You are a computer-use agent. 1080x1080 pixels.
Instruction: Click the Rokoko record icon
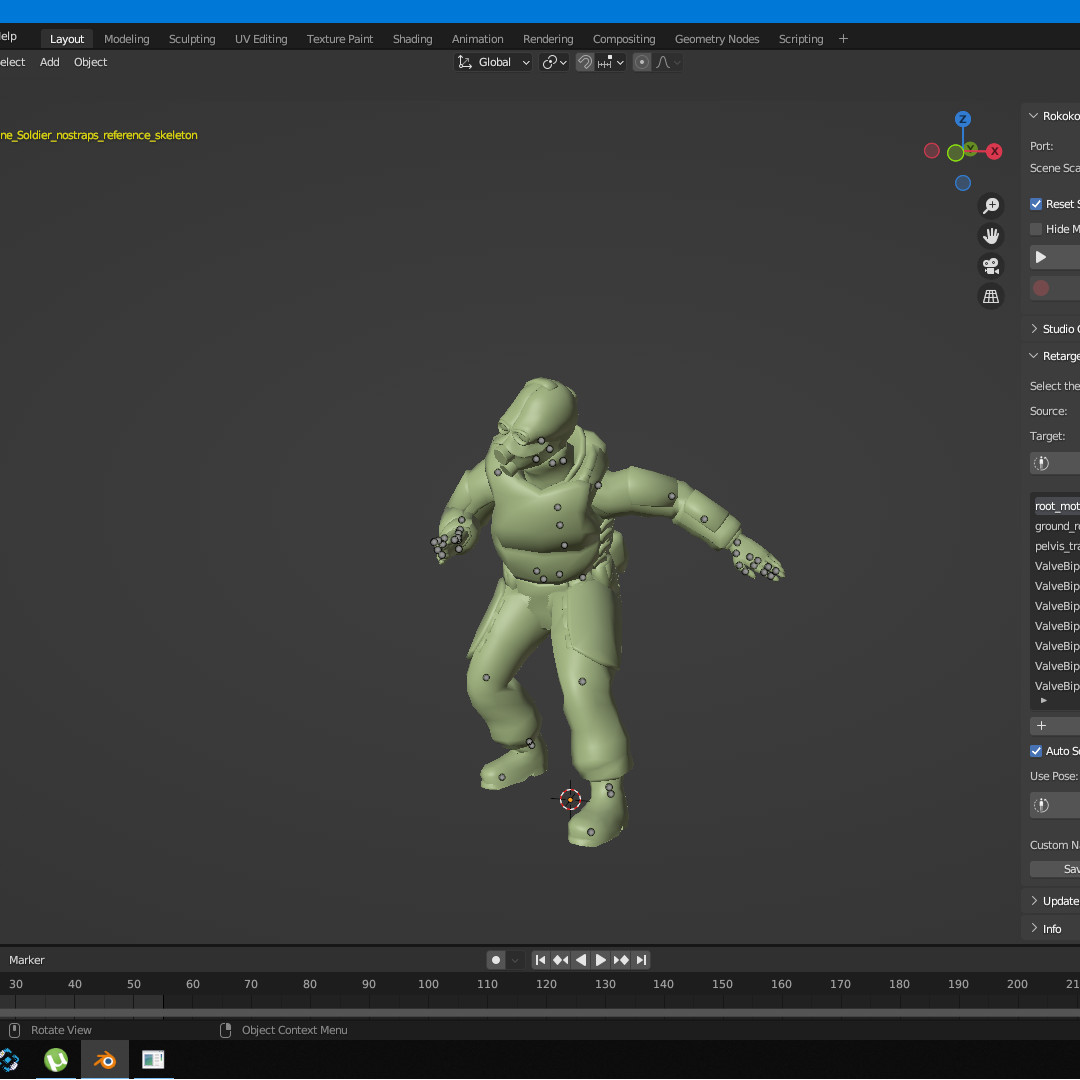pyautogui.click(x=1040, y=288)
